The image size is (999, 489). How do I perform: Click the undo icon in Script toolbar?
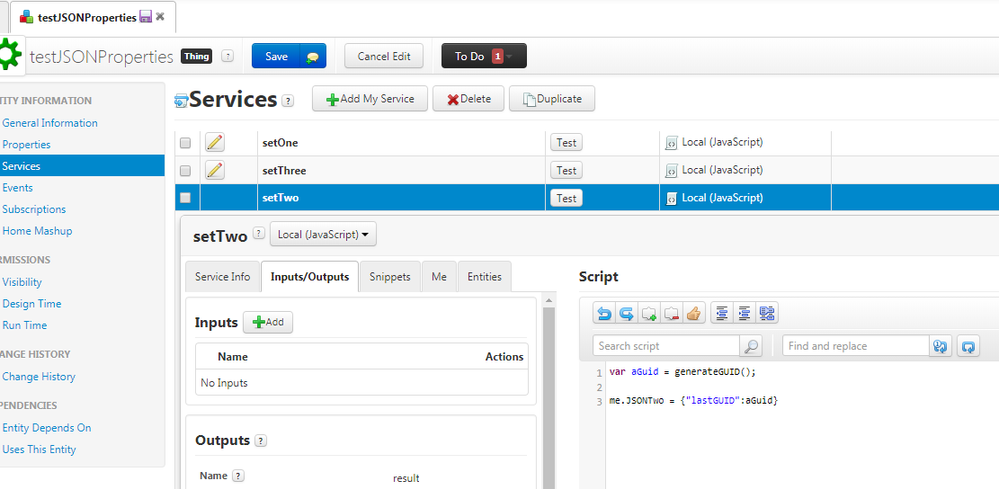point(604,314)
